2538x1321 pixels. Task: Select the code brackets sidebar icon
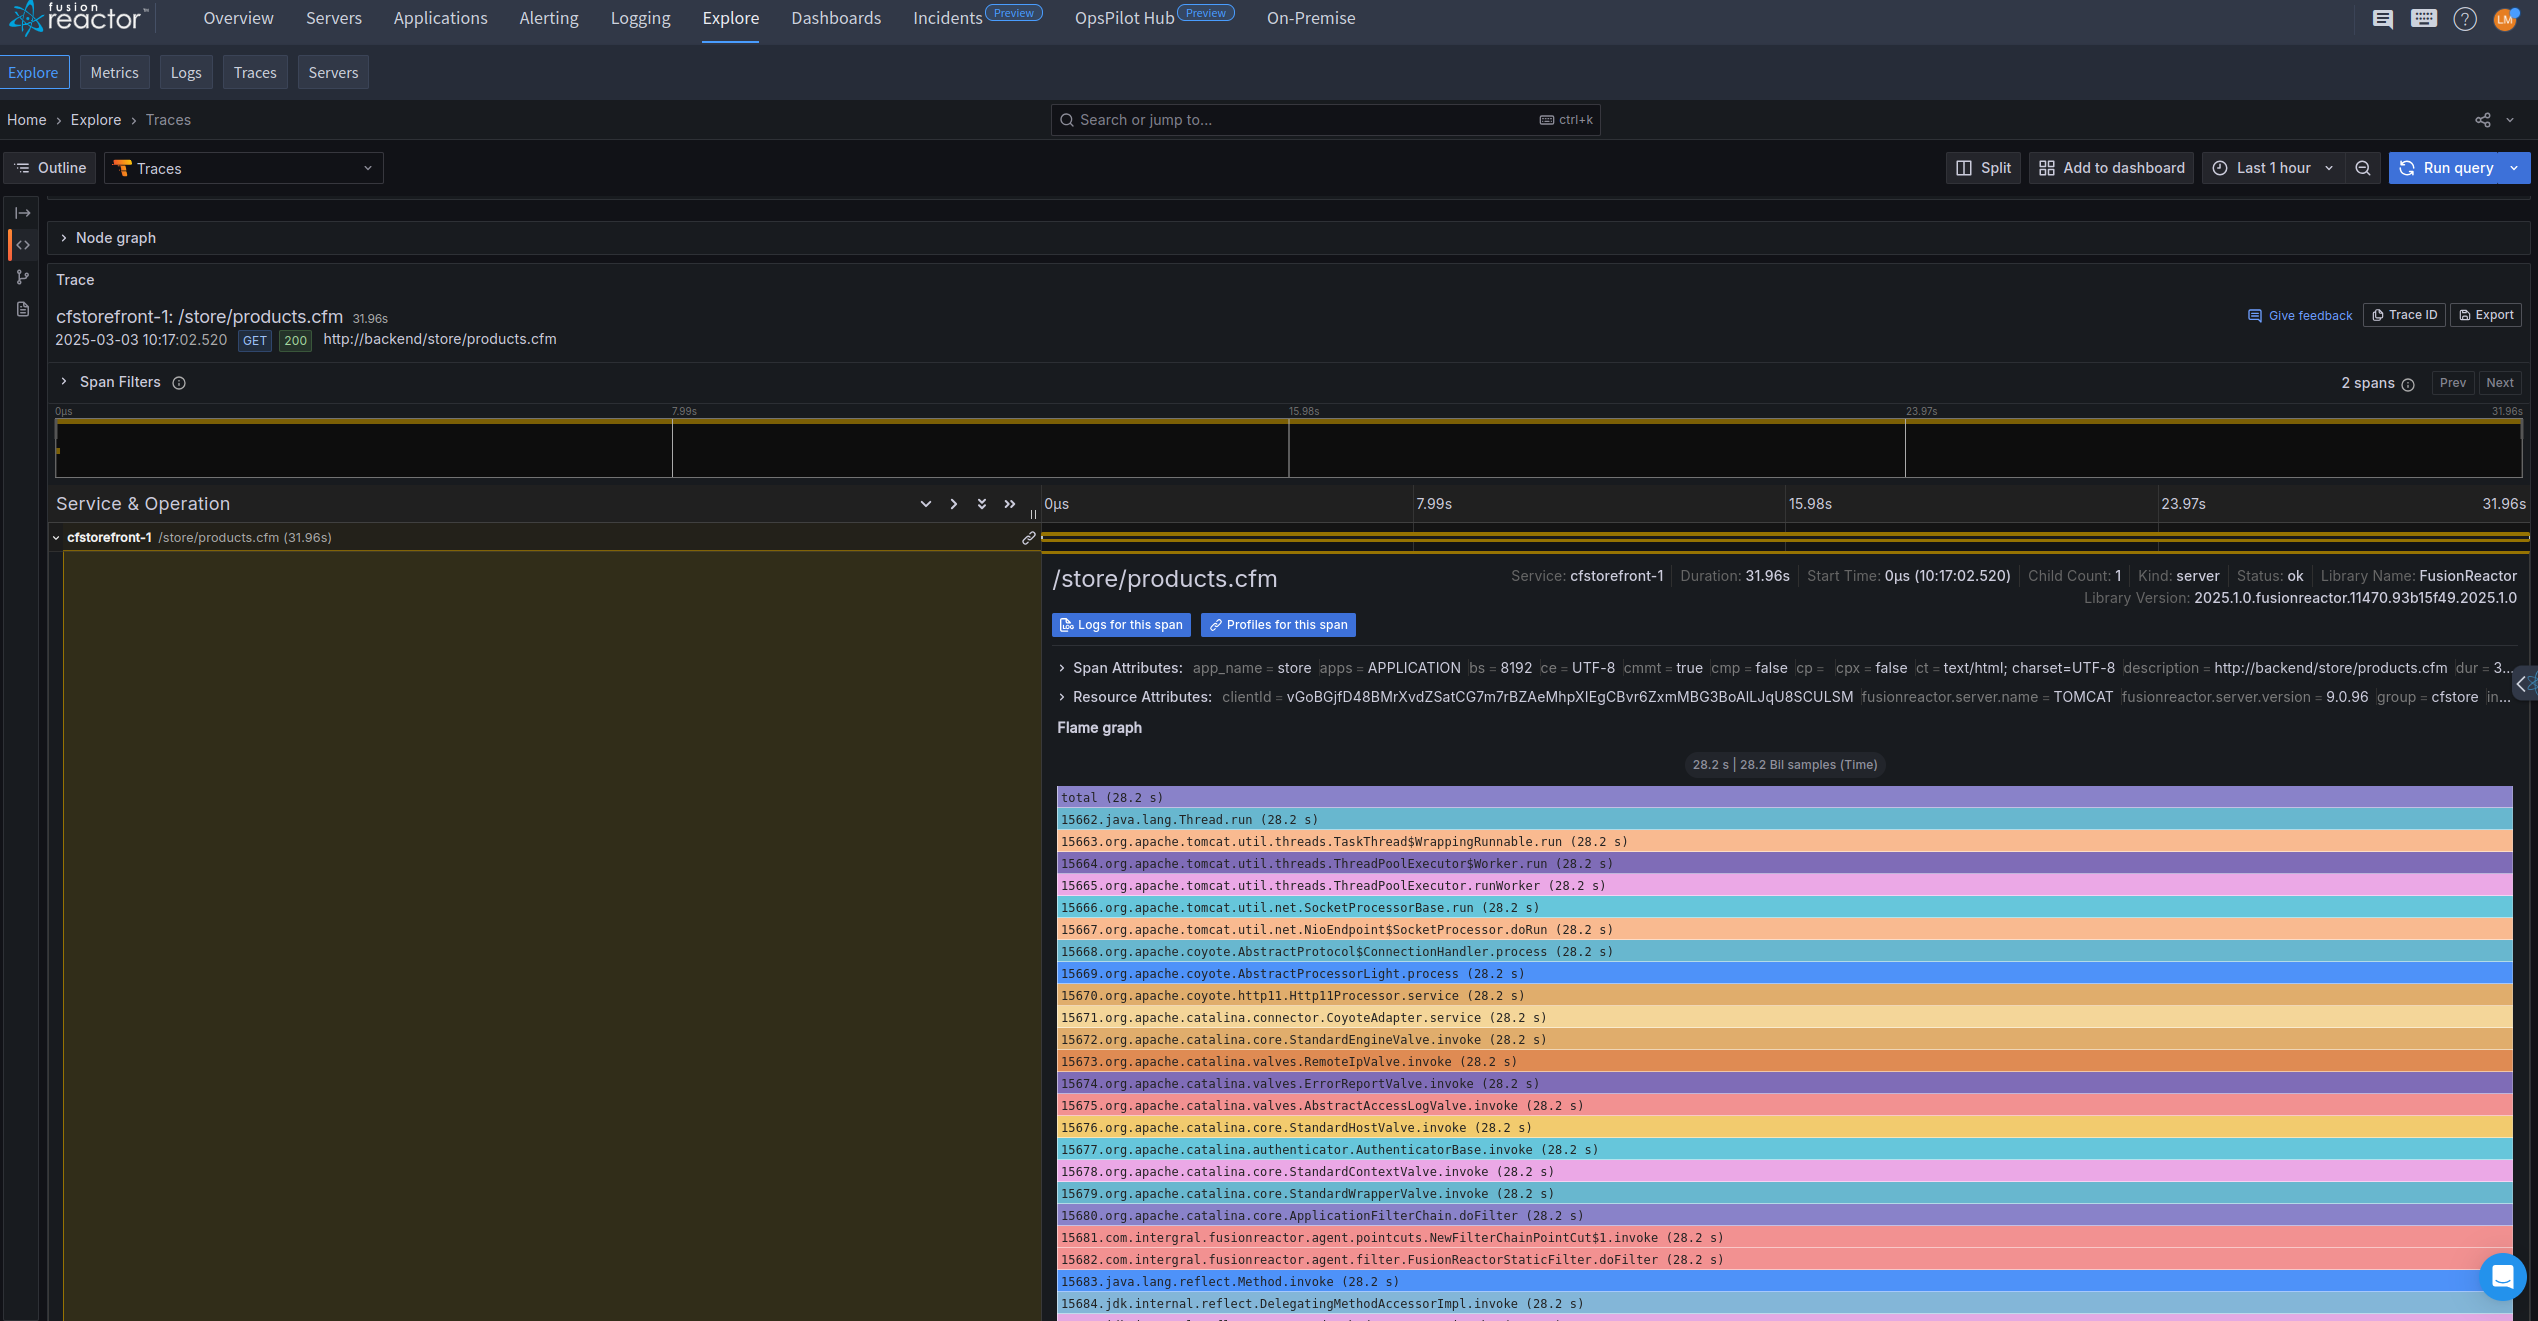tap(22, 245)
